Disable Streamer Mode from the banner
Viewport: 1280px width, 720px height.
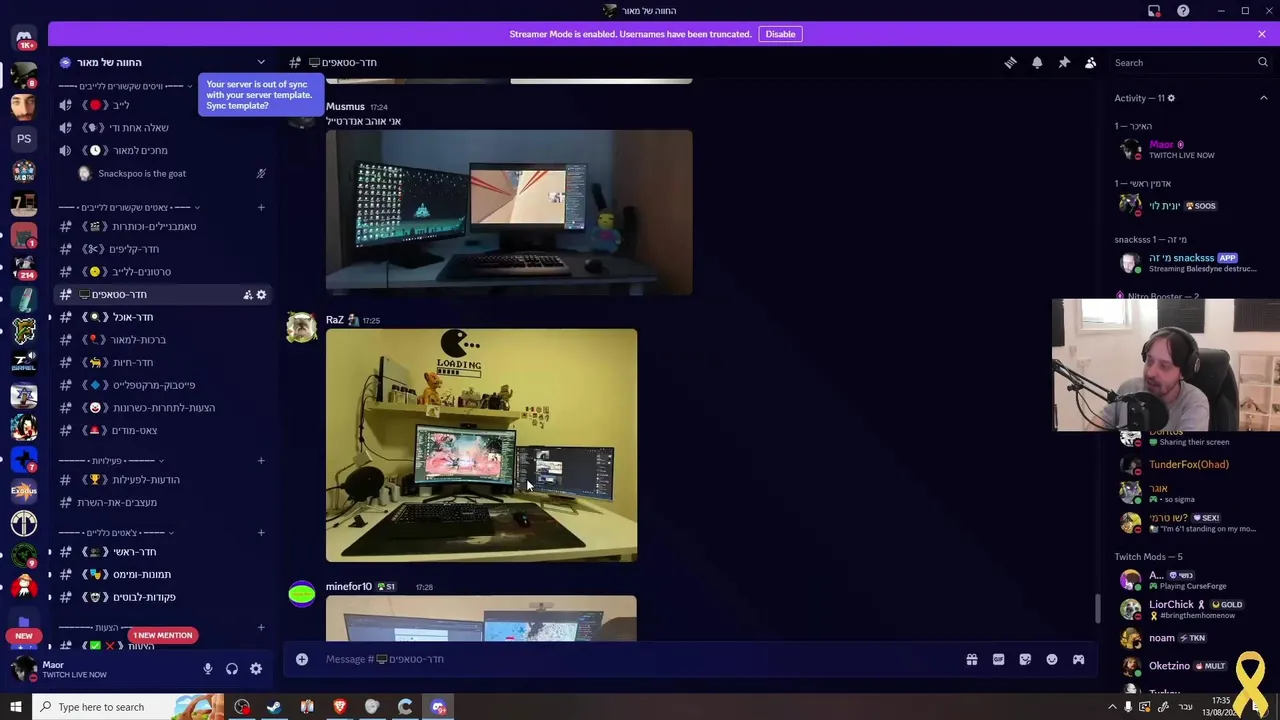[x=780, y=34]
